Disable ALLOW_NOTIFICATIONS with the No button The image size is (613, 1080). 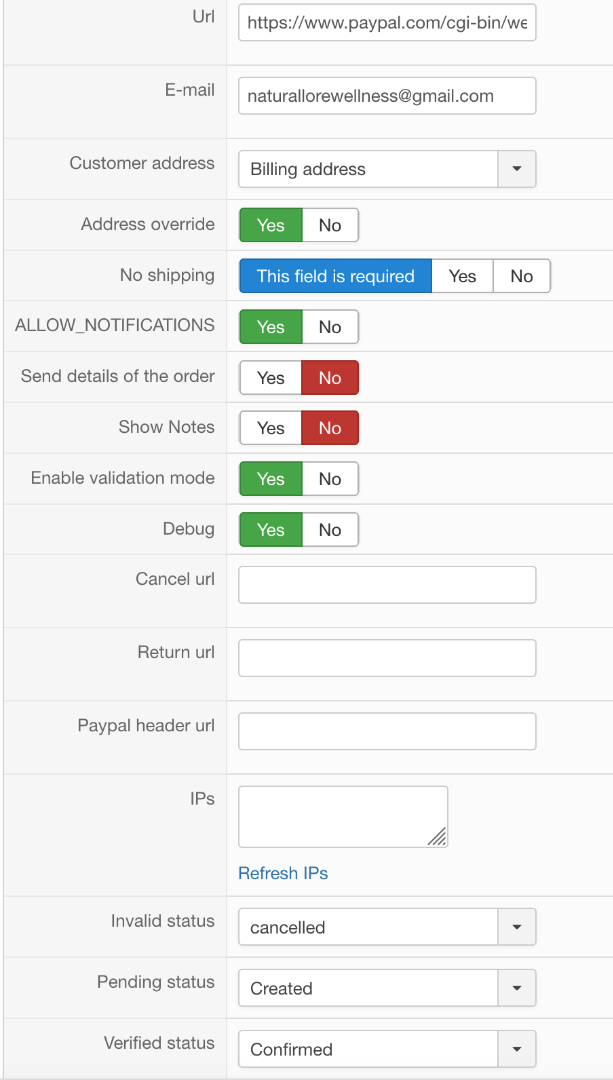click(330, 327)
